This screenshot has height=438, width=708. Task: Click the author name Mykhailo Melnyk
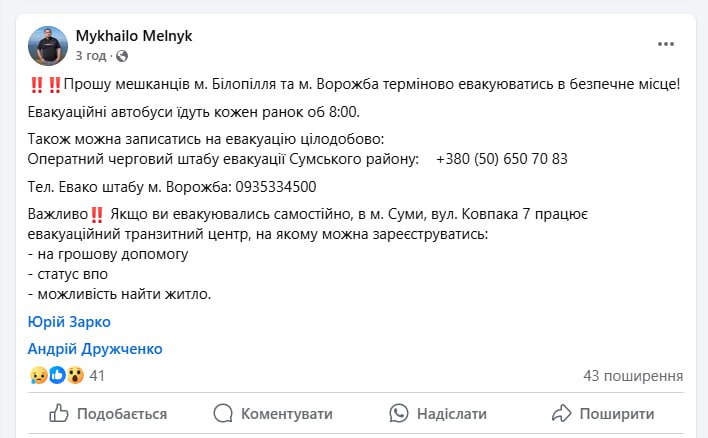tap(134, 35)
